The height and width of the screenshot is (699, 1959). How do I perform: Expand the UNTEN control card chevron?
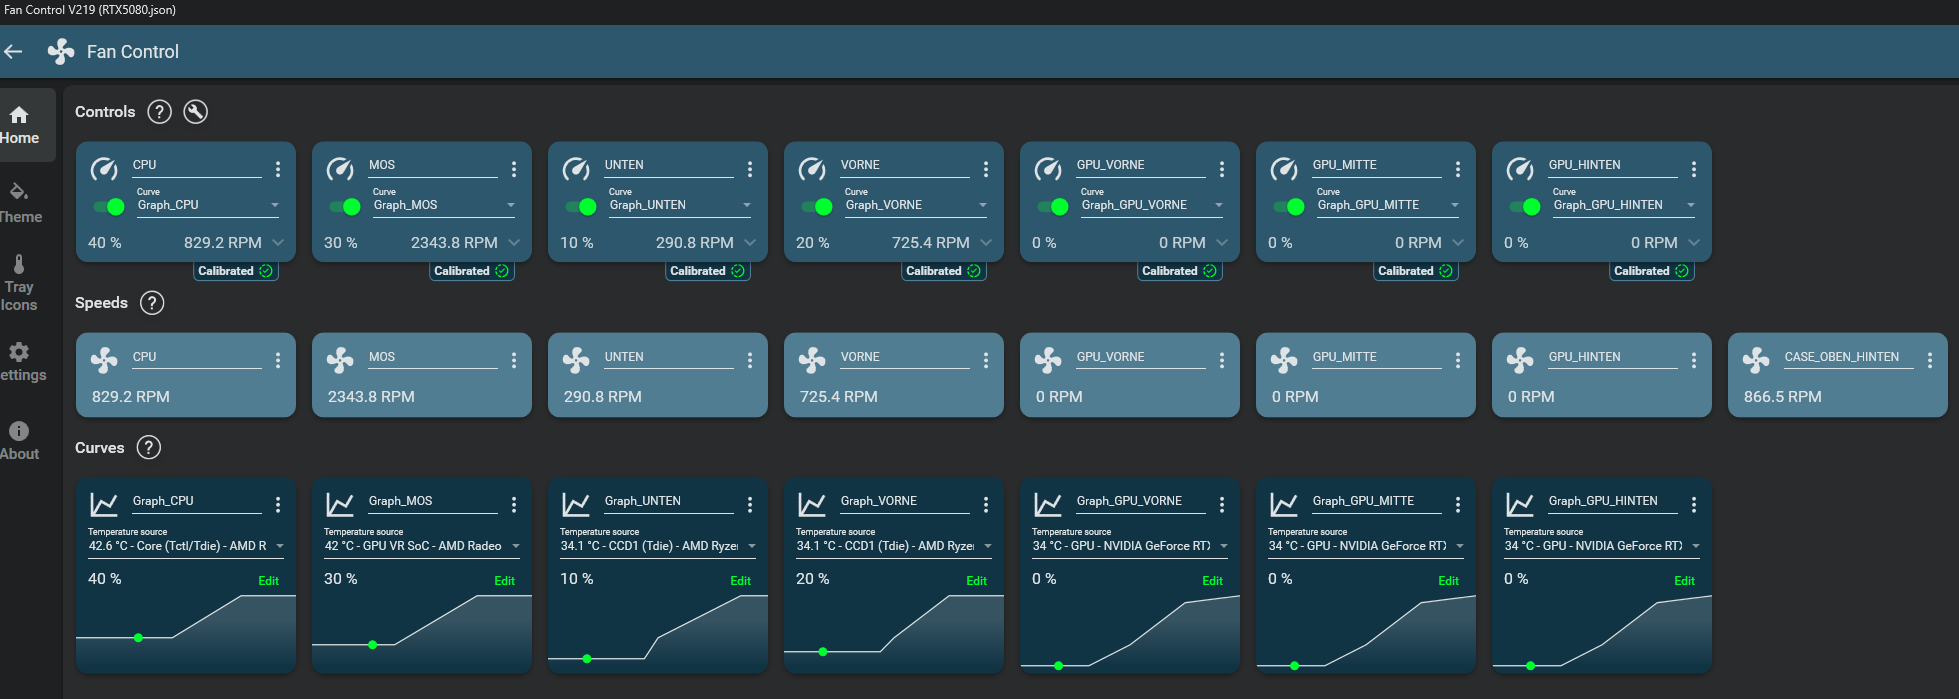coord(750,243)
